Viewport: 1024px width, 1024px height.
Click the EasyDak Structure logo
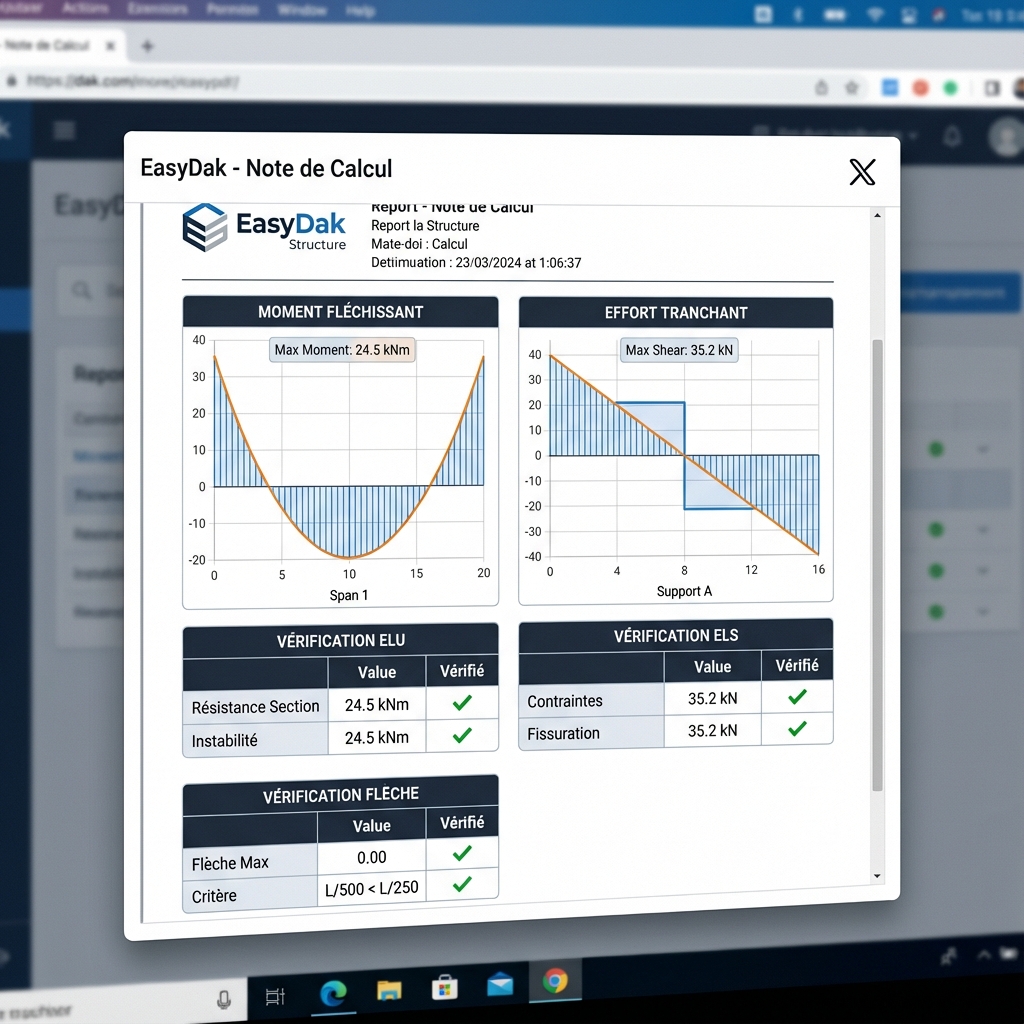tap(264, 227)
